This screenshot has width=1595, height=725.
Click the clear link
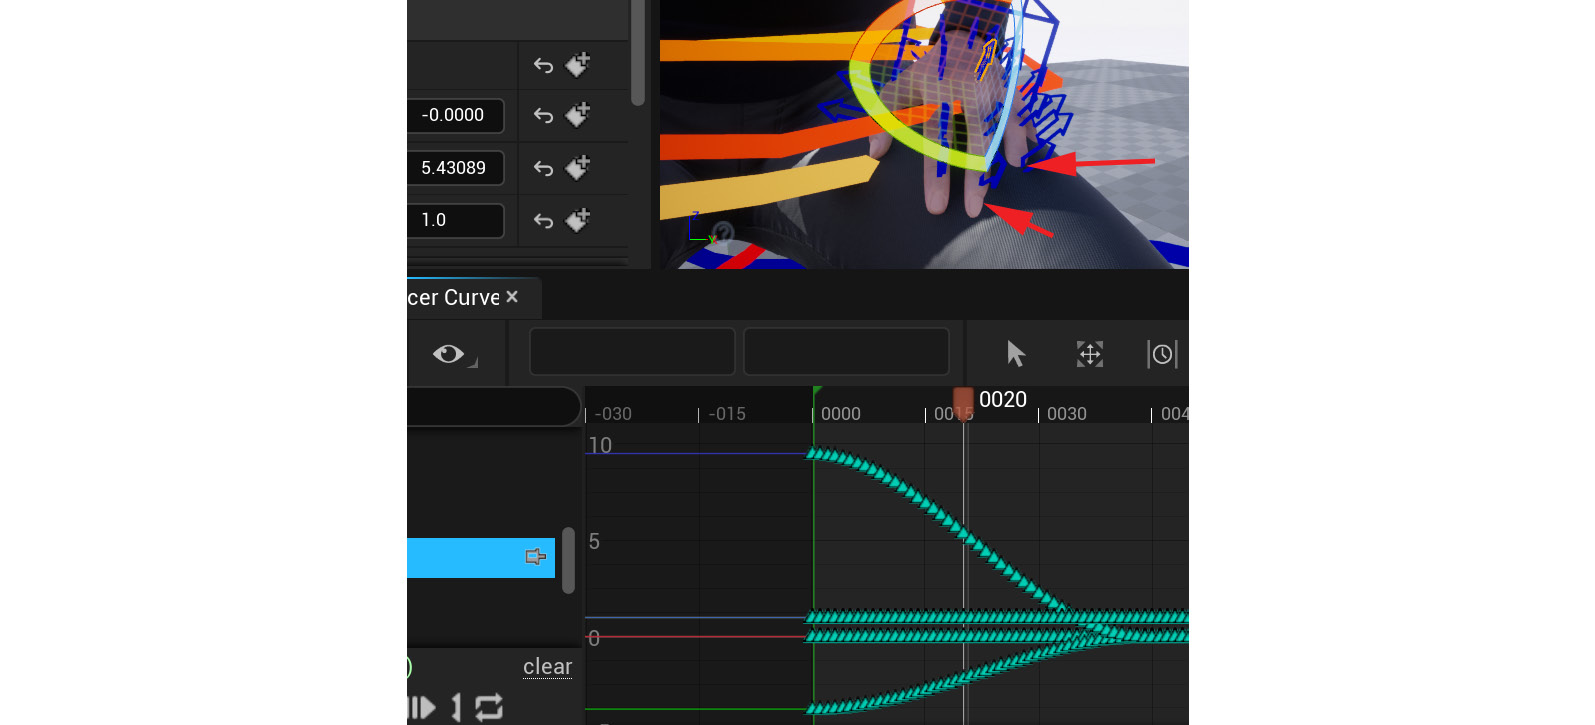click(547, 667)
